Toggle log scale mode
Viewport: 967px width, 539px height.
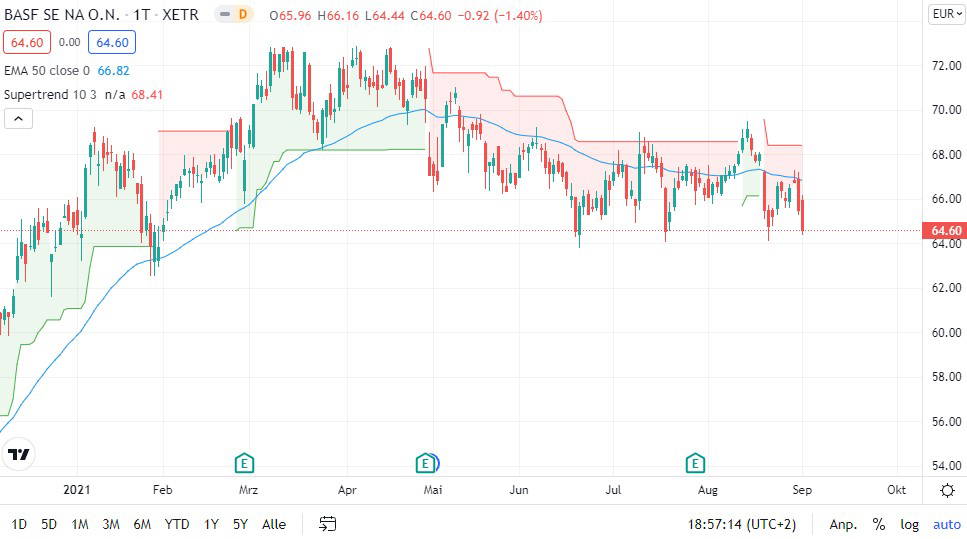(910, 524)
